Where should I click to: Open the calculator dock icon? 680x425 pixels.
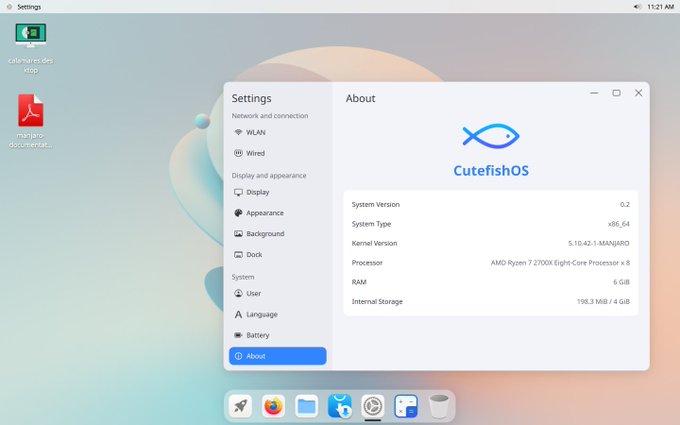click(x=406, y=406)
